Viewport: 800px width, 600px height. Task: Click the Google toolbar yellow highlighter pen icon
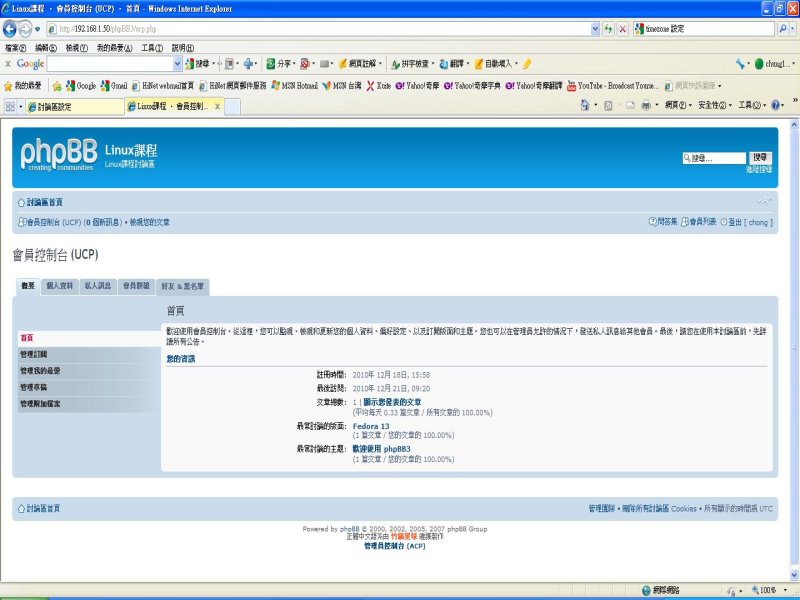tap(527, 64)
